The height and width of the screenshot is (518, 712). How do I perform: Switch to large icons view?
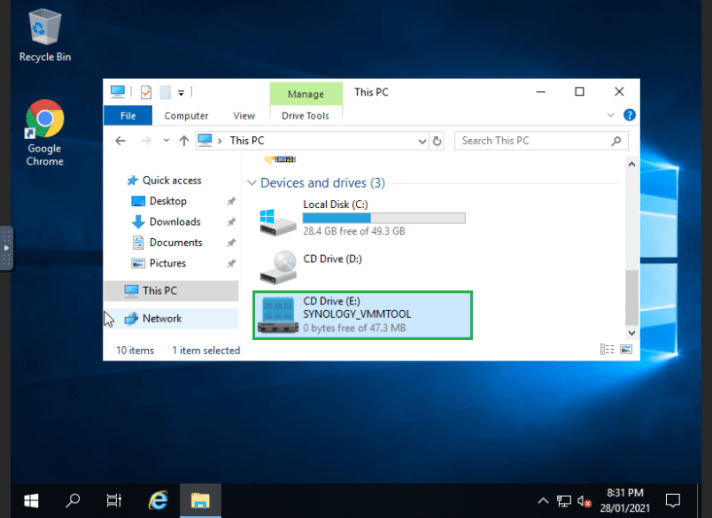click(627, 350)
